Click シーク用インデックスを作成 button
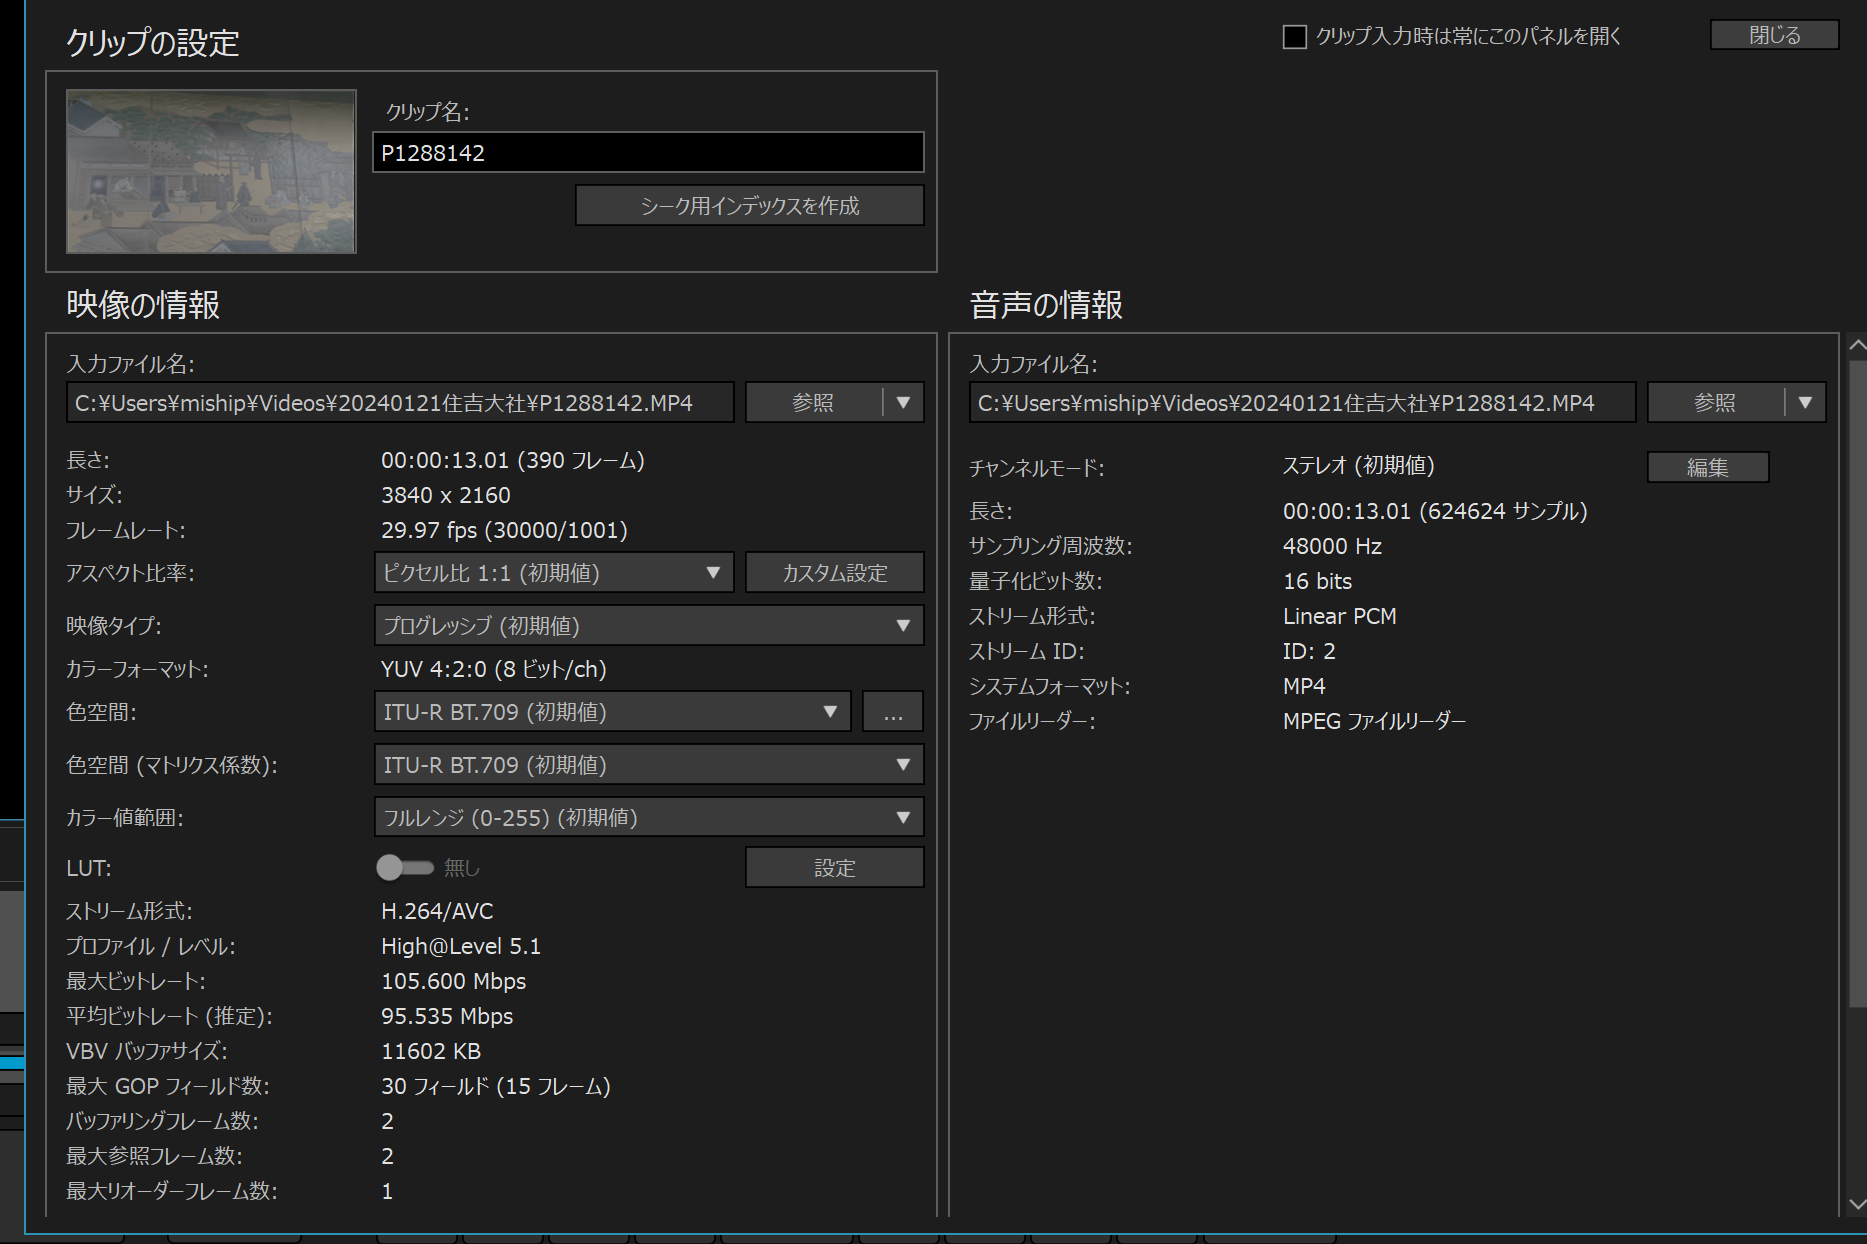Screen dimensions: 1867x1244 tap(749, 206)
